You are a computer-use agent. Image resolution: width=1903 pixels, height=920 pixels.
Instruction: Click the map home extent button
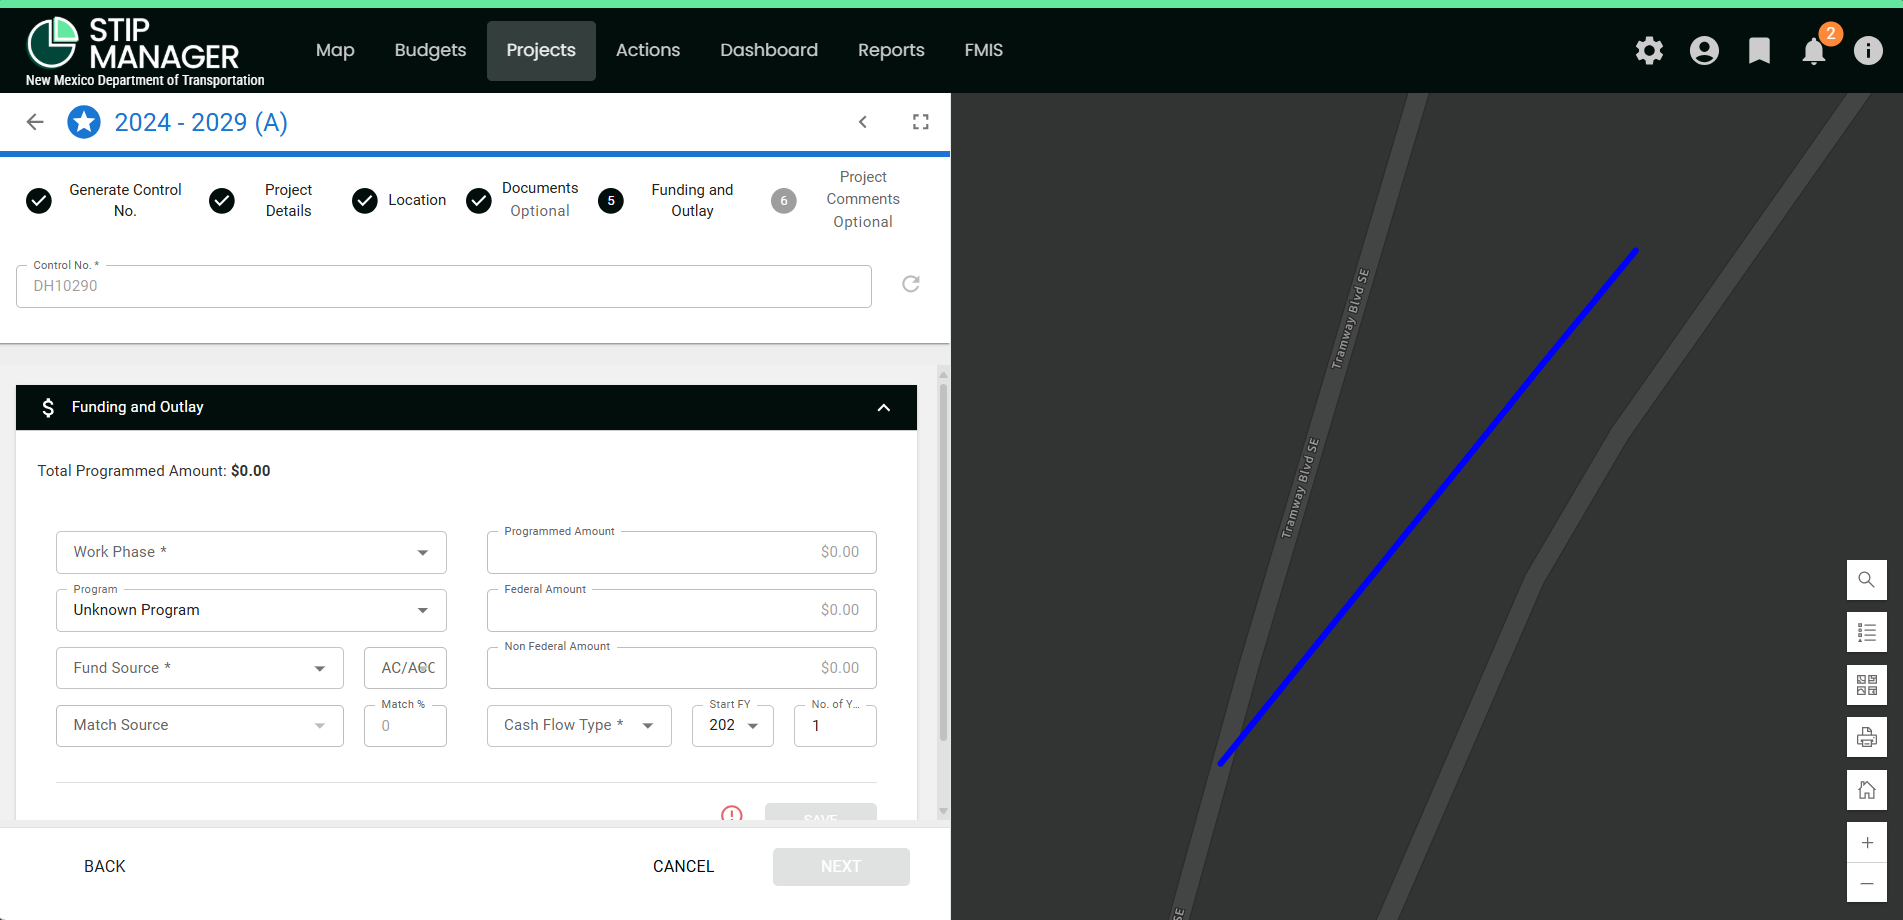click(x=1866, y=790)
